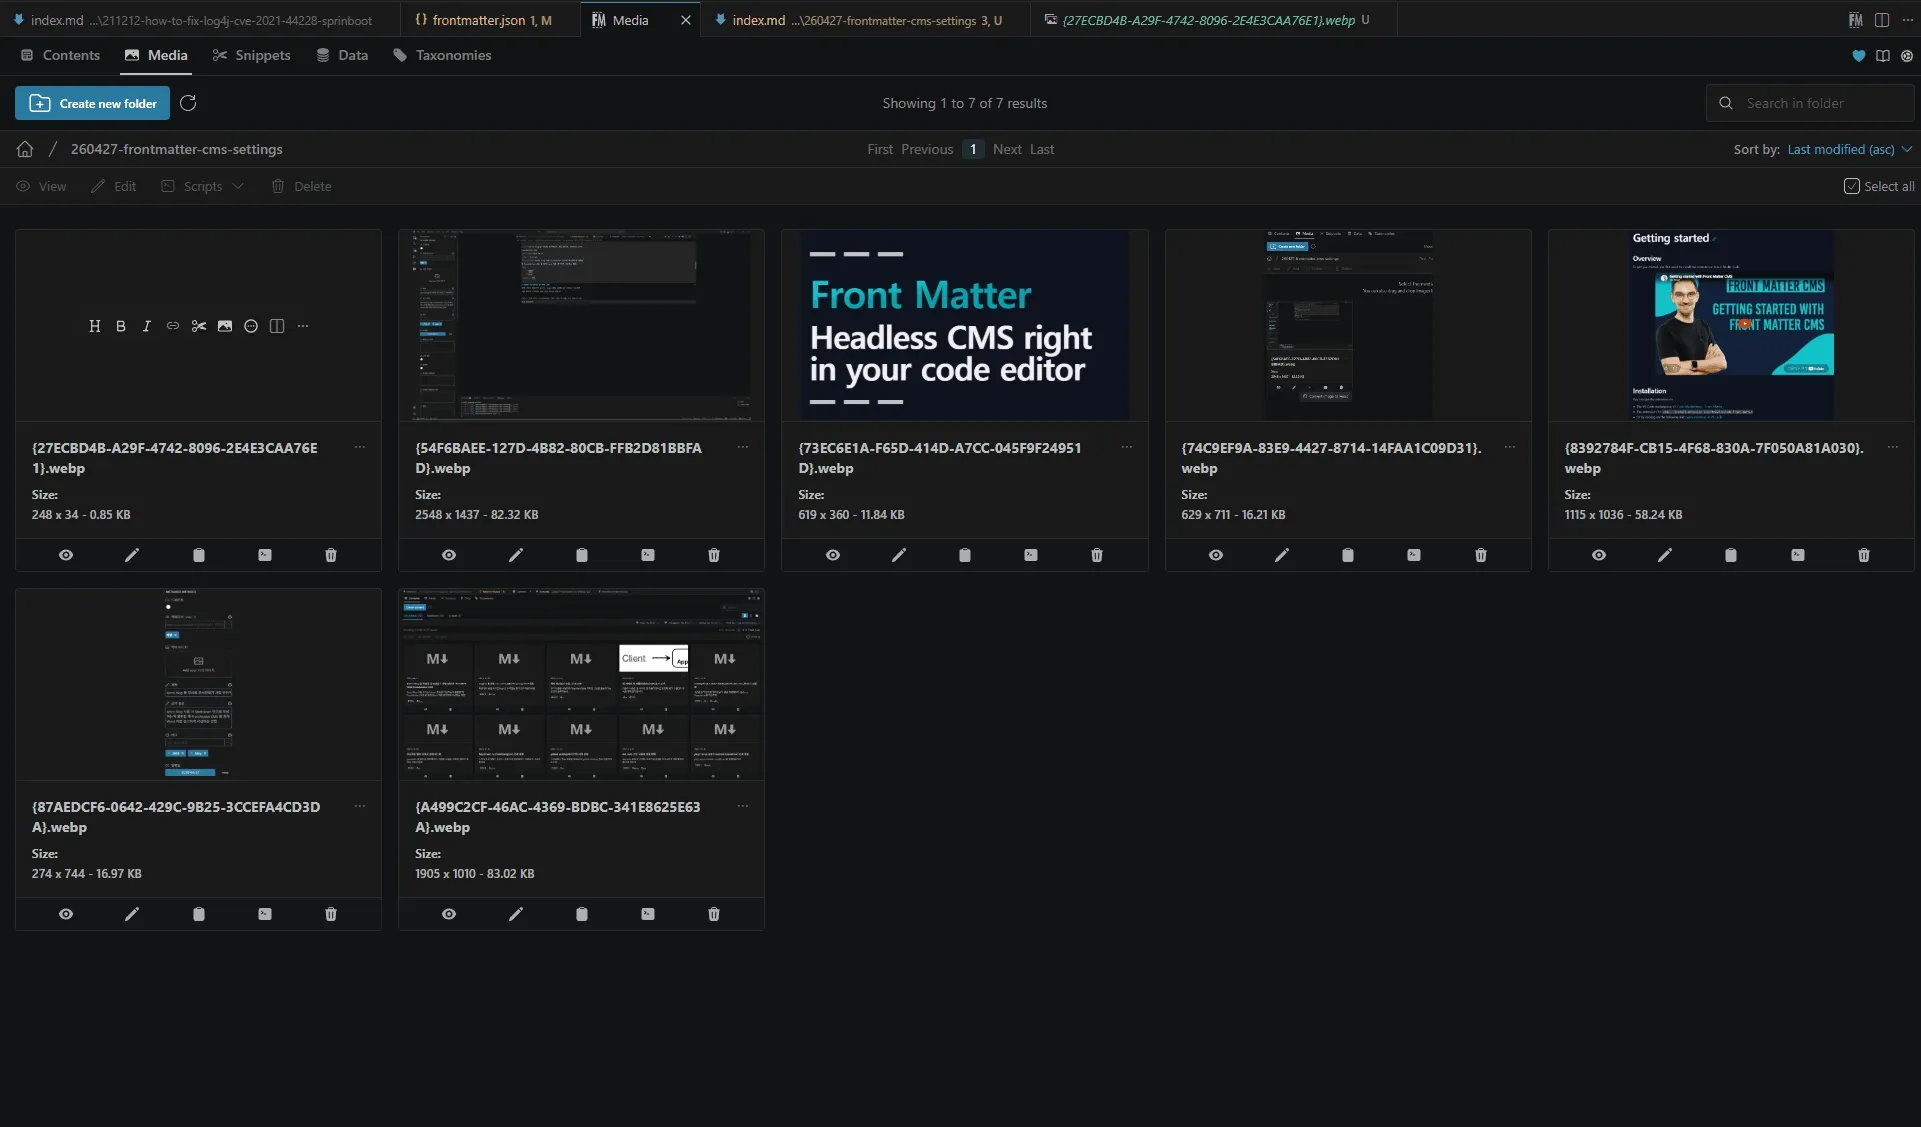1921x1127 pixels.
Task: Eye view icon on {74C9EF9A card
Action: click(1216, 555)
